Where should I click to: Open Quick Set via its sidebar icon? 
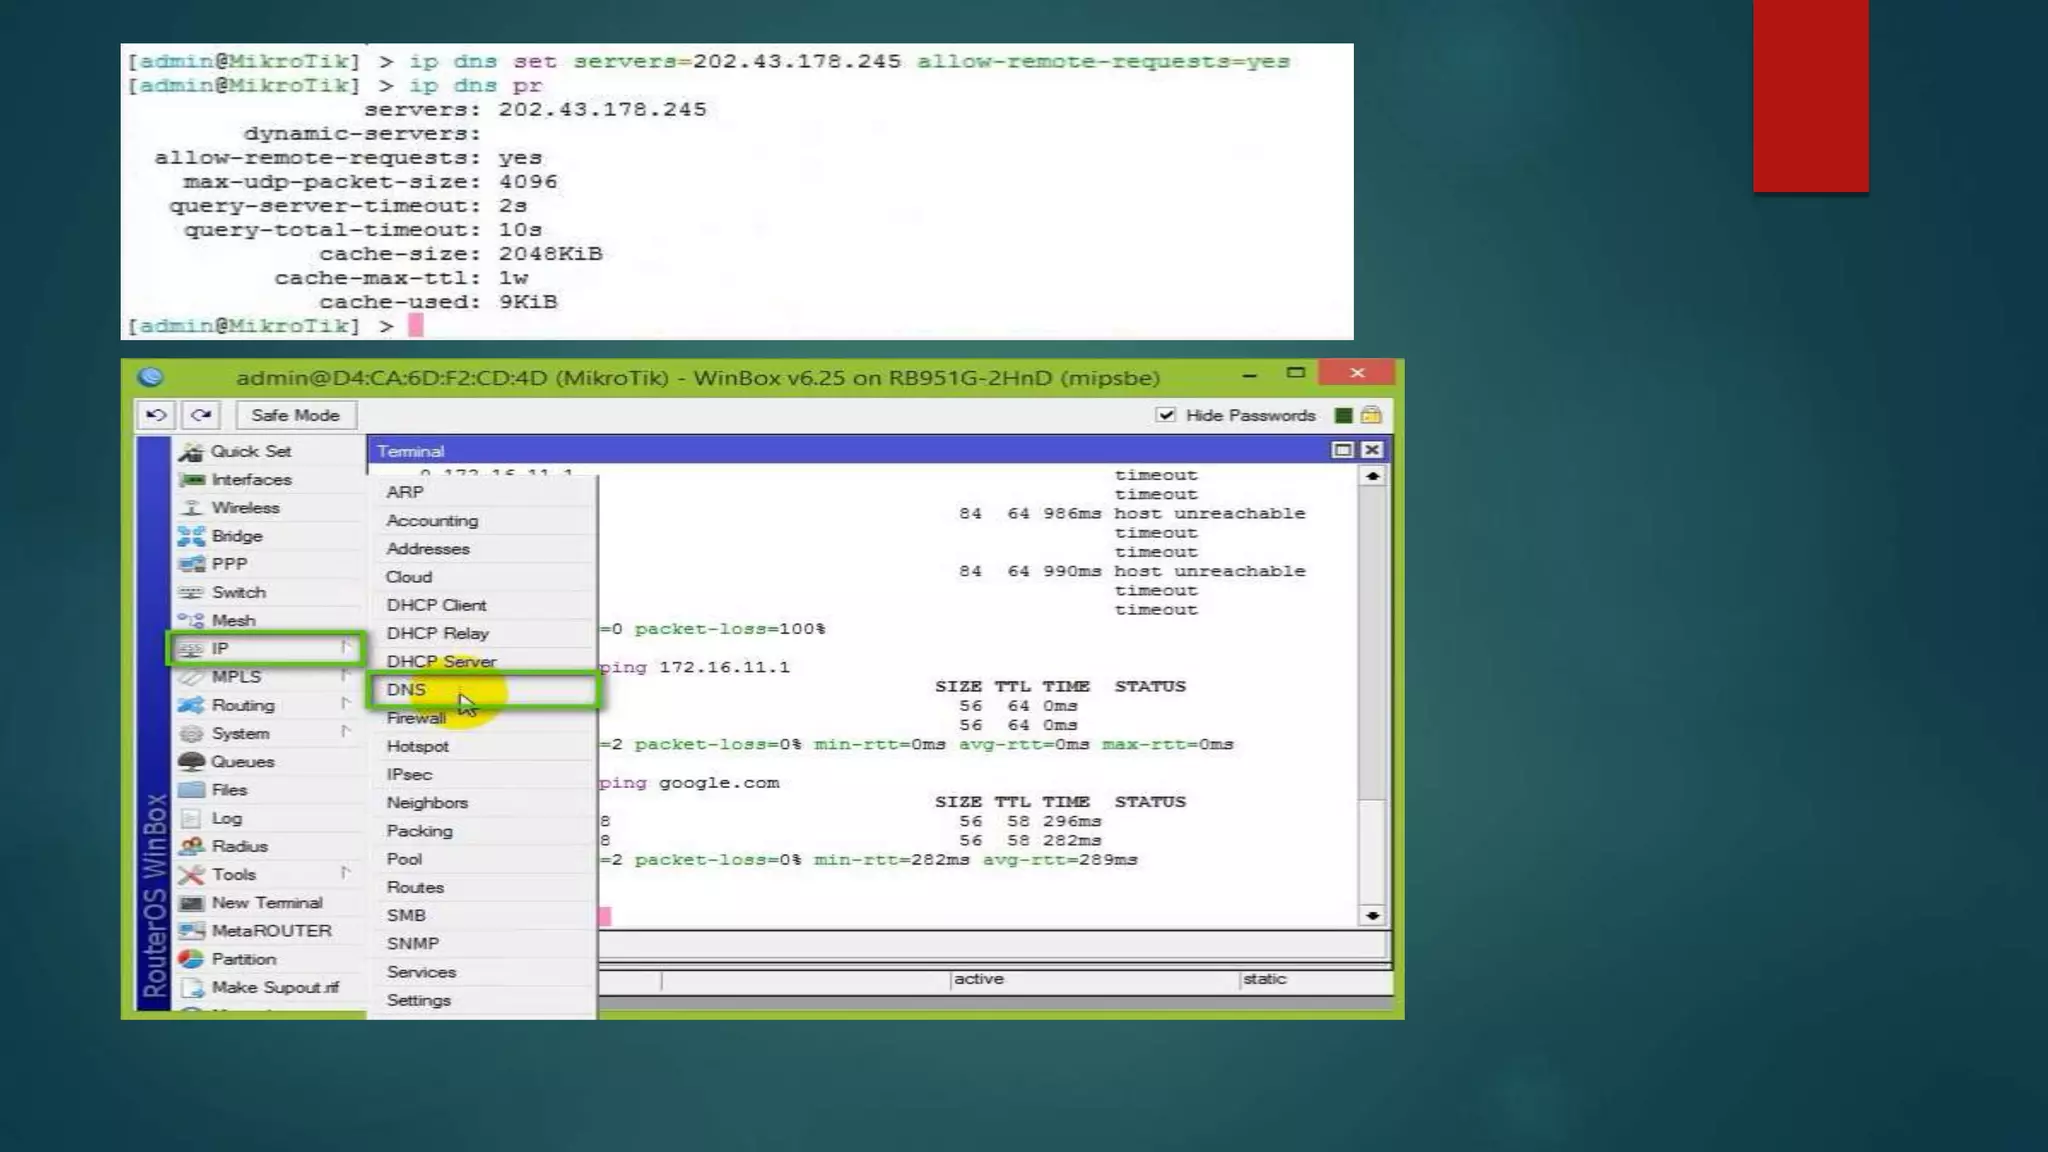[190, 452]
